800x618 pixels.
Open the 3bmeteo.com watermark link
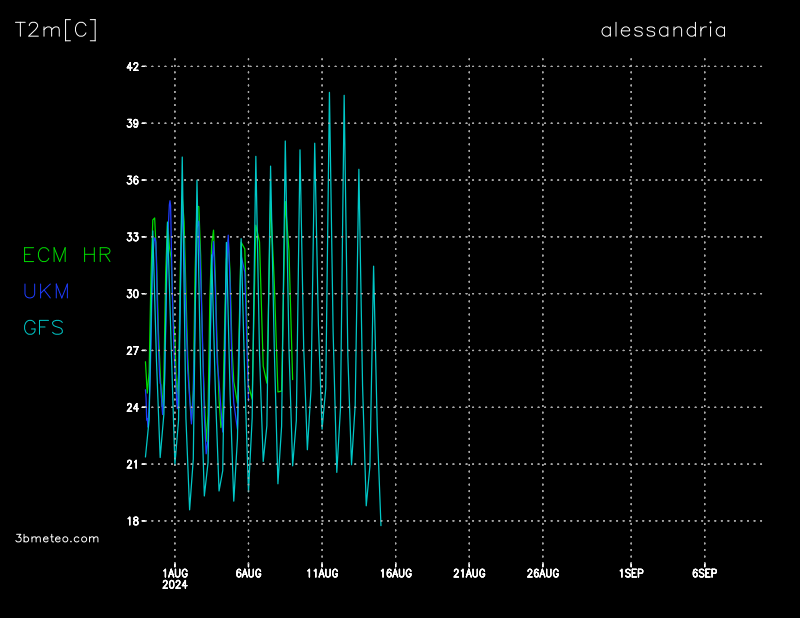point(58,538)
